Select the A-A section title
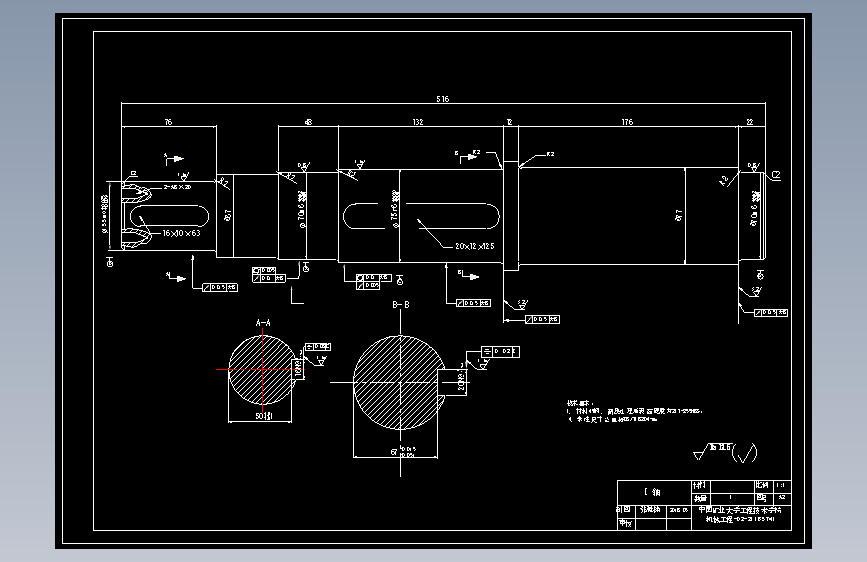 click(x=263, y=322)
